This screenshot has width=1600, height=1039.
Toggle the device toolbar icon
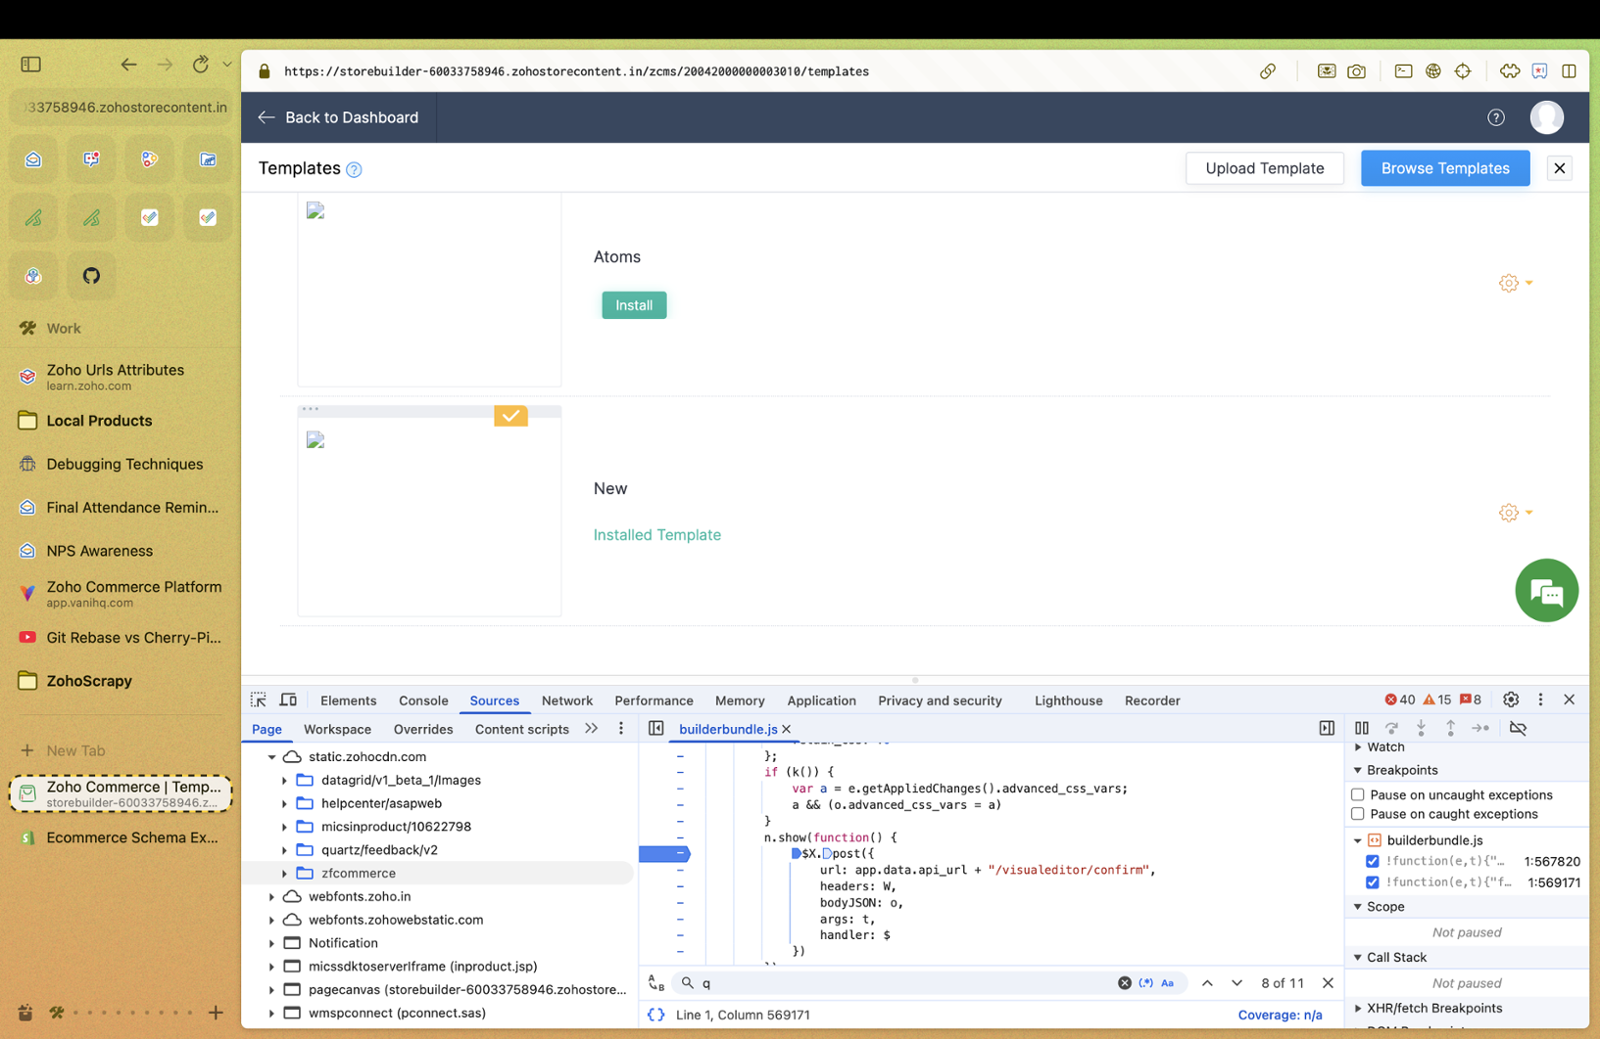(288, 700)
